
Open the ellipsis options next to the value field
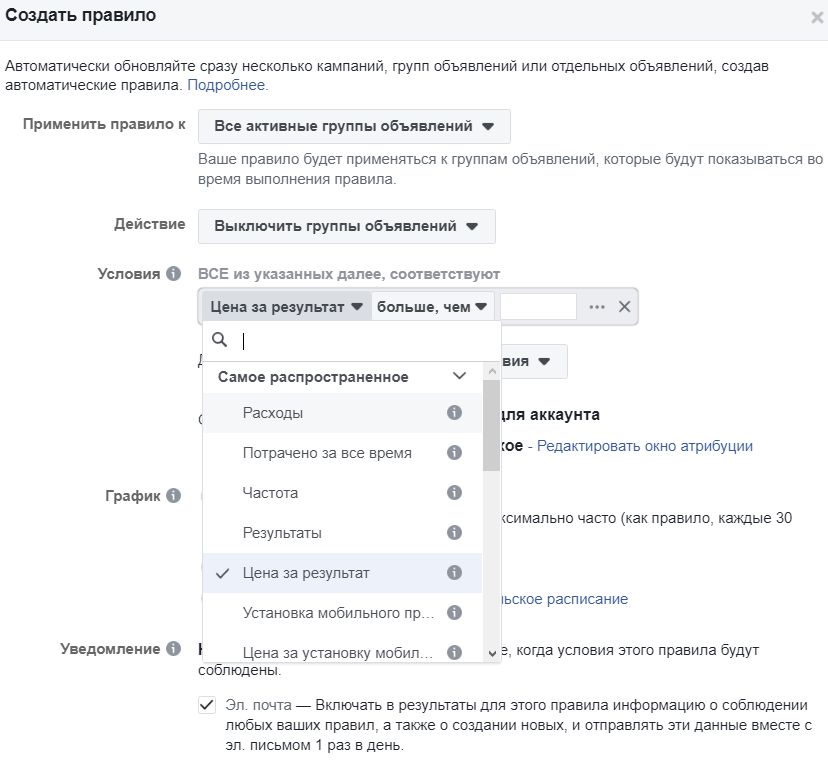click(597, 306)
